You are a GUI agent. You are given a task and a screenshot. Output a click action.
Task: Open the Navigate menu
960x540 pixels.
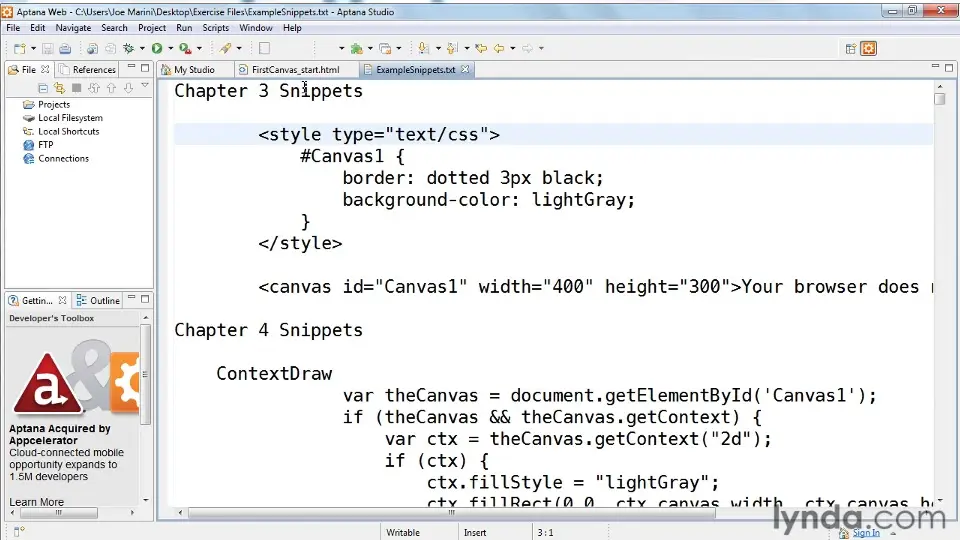pos(73,28)
